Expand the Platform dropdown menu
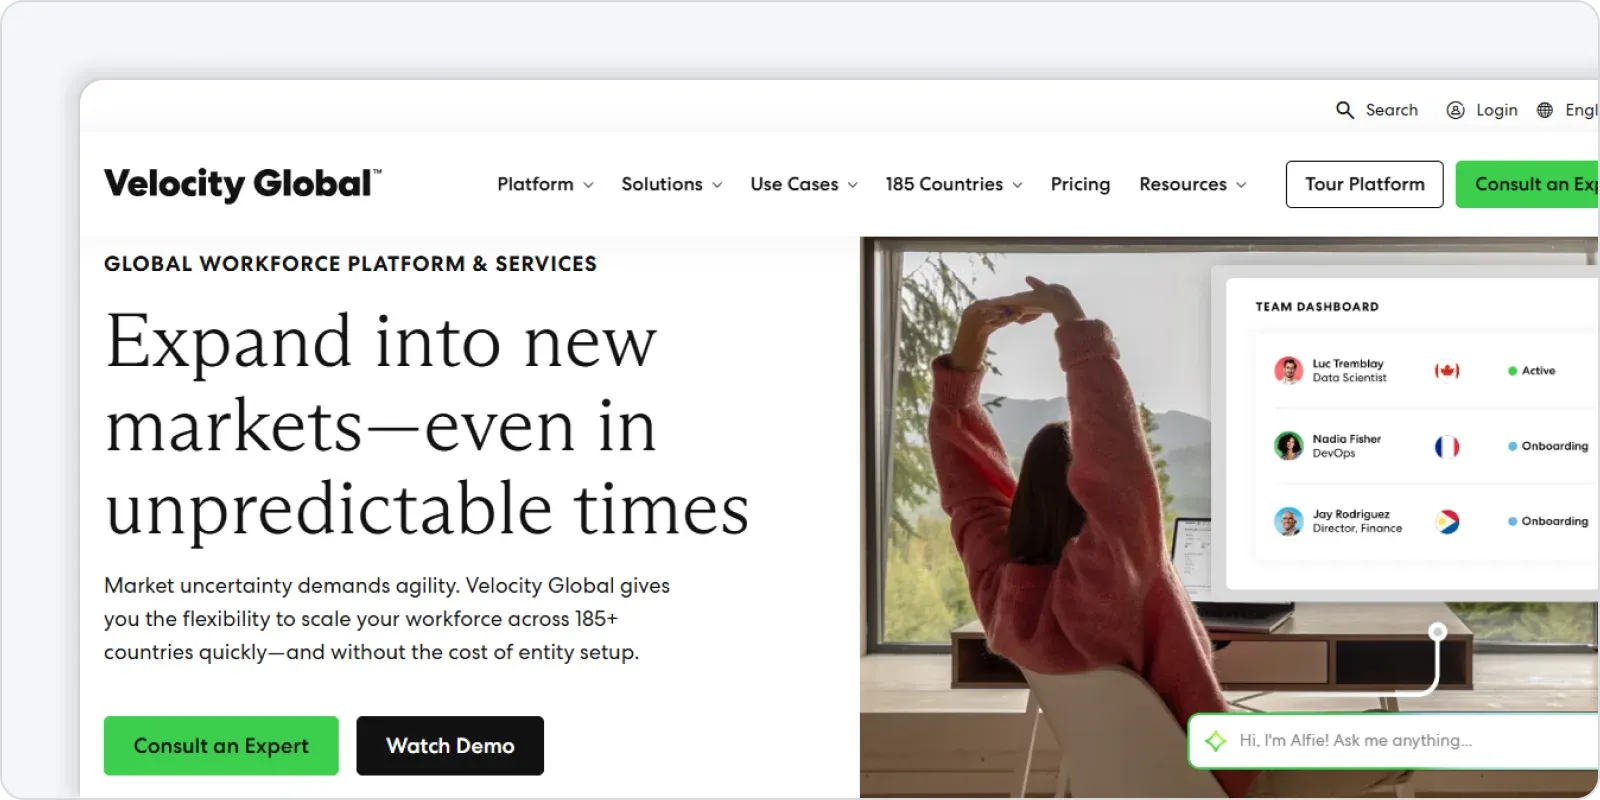The image size is (1600, 800). (545, 185)
